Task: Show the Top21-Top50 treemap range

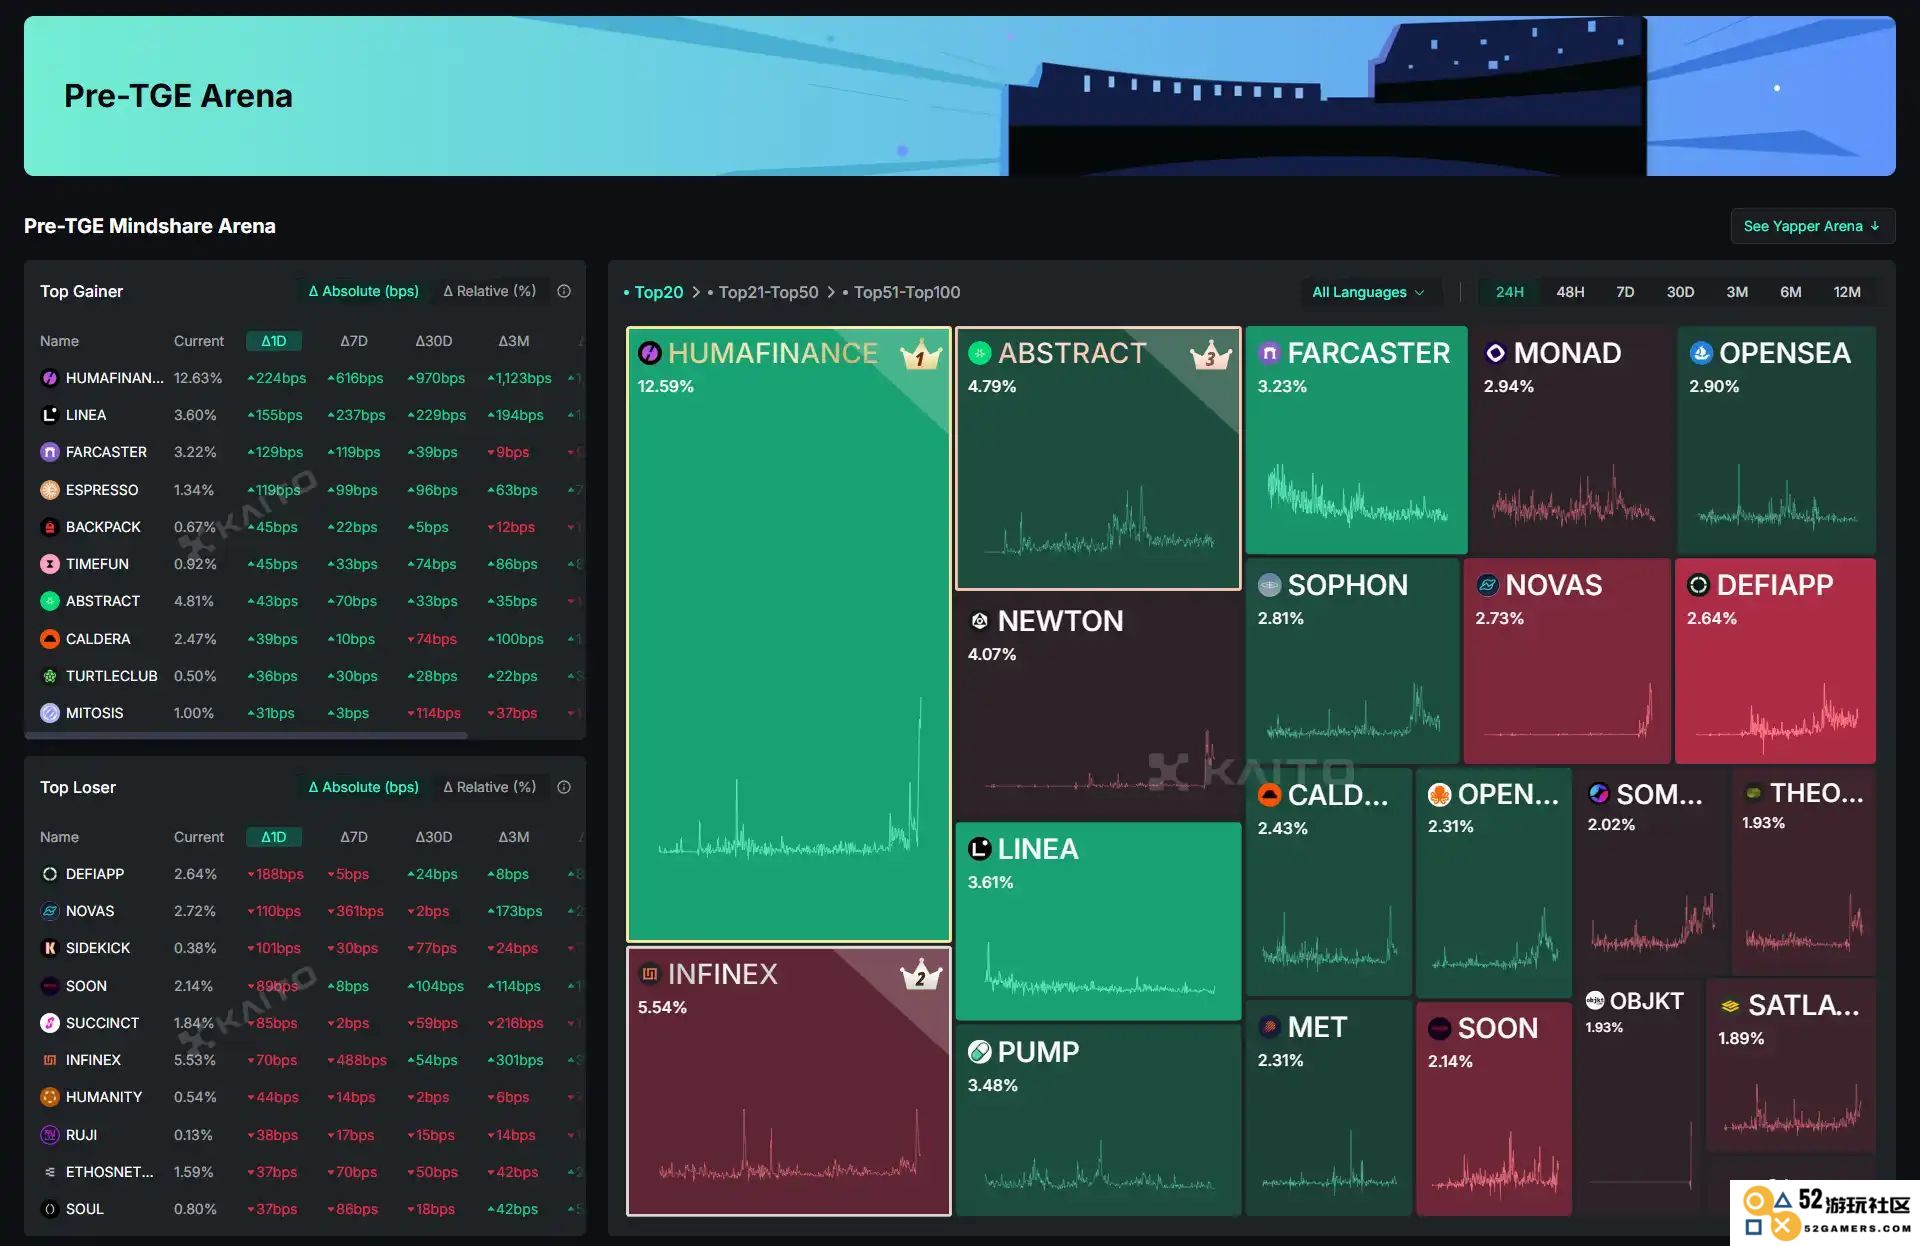Action: [763, 292]
